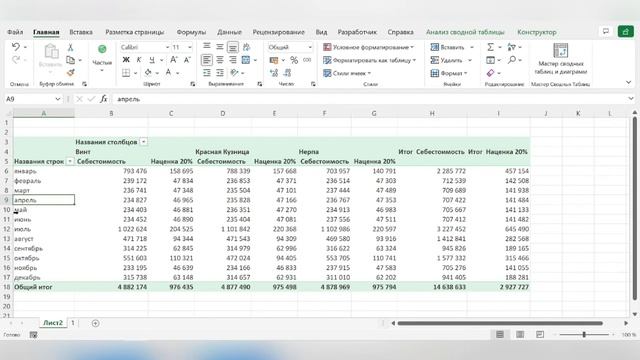Adjust the zoom slider handle
640x360 pixels.
point(584,335)
